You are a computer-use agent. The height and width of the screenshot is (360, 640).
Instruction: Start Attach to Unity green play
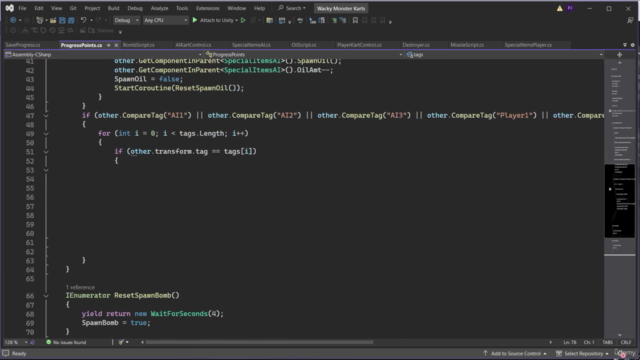[195, 20]
